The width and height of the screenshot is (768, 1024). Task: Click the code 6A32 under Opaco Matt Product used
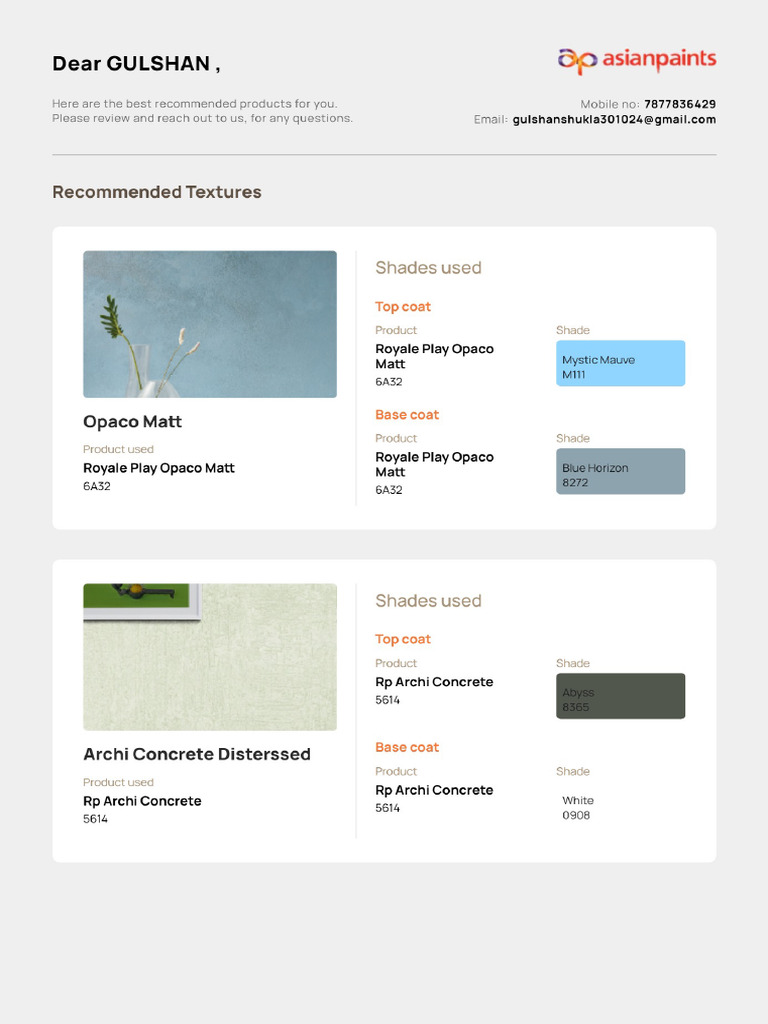(97, 486)
